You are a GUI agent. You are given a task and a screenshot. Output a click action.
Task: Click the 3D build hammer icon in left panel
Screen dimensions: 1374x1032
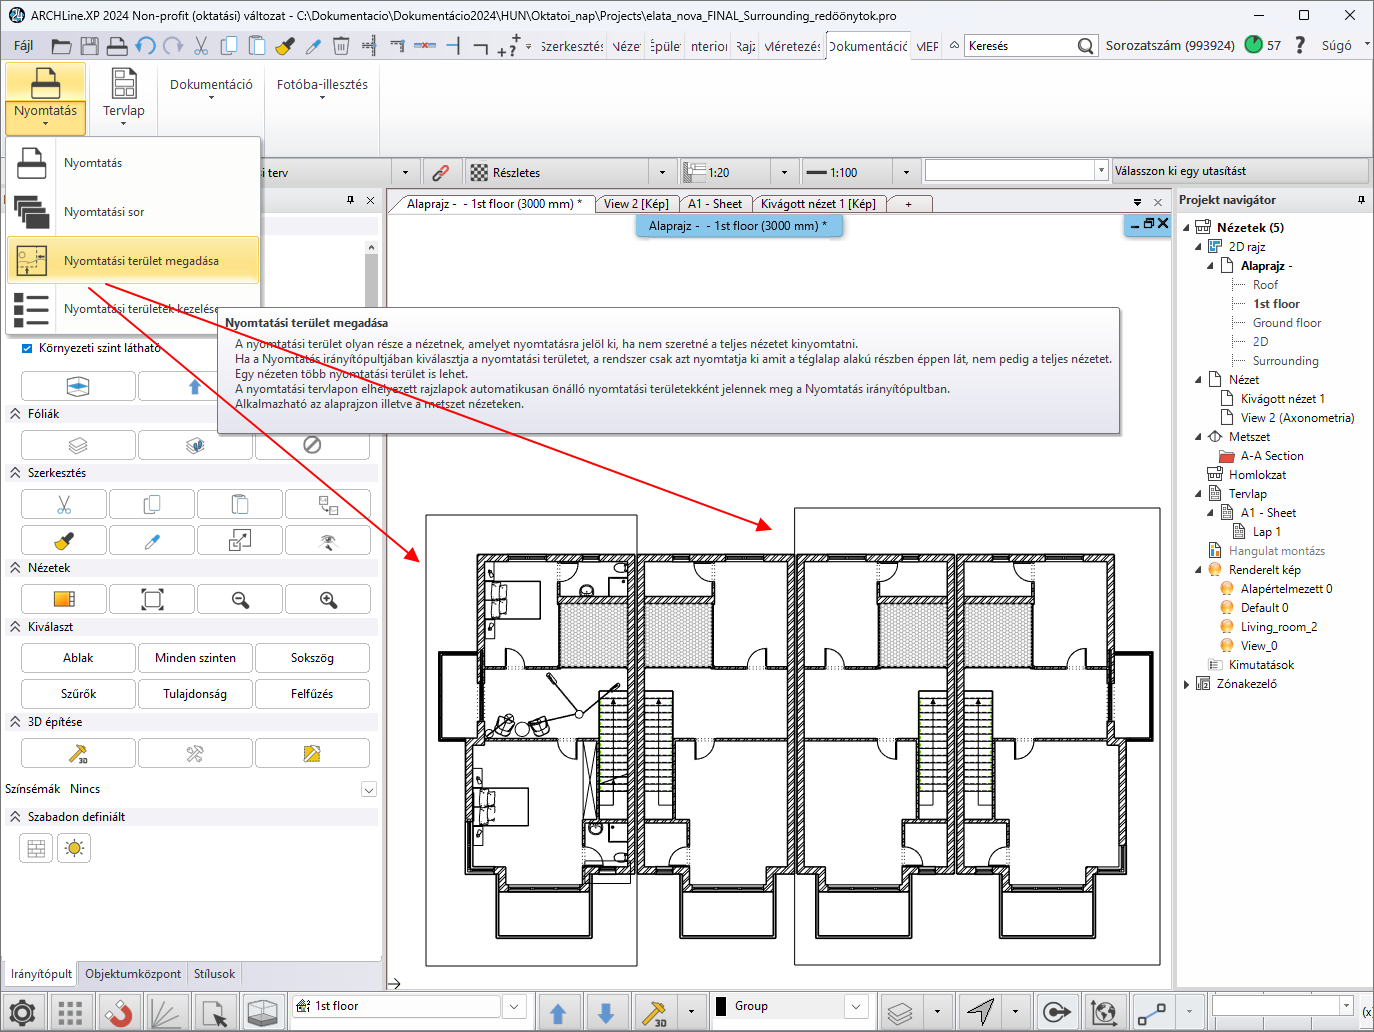tap(78, 753)
